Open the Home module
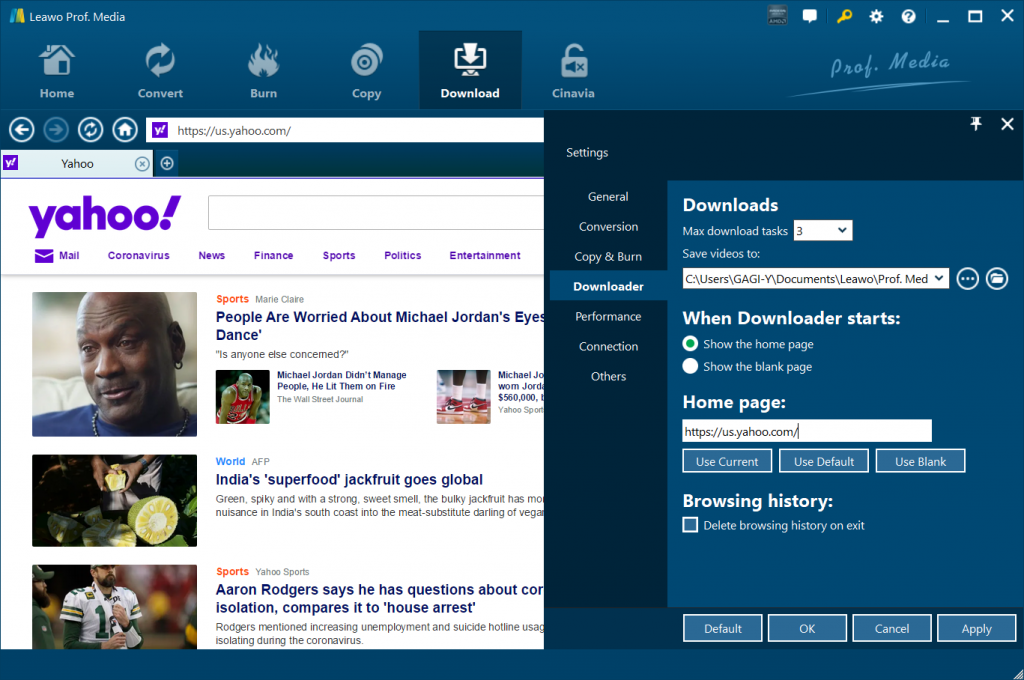The height and width of the screenshot is (680, 1024). coord(57,71)
